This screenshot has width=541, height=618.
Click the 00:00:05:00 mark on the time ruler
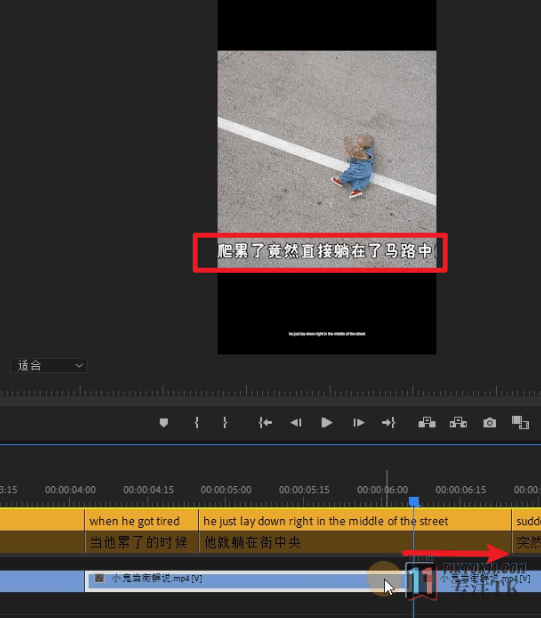[x=226, y=490]
